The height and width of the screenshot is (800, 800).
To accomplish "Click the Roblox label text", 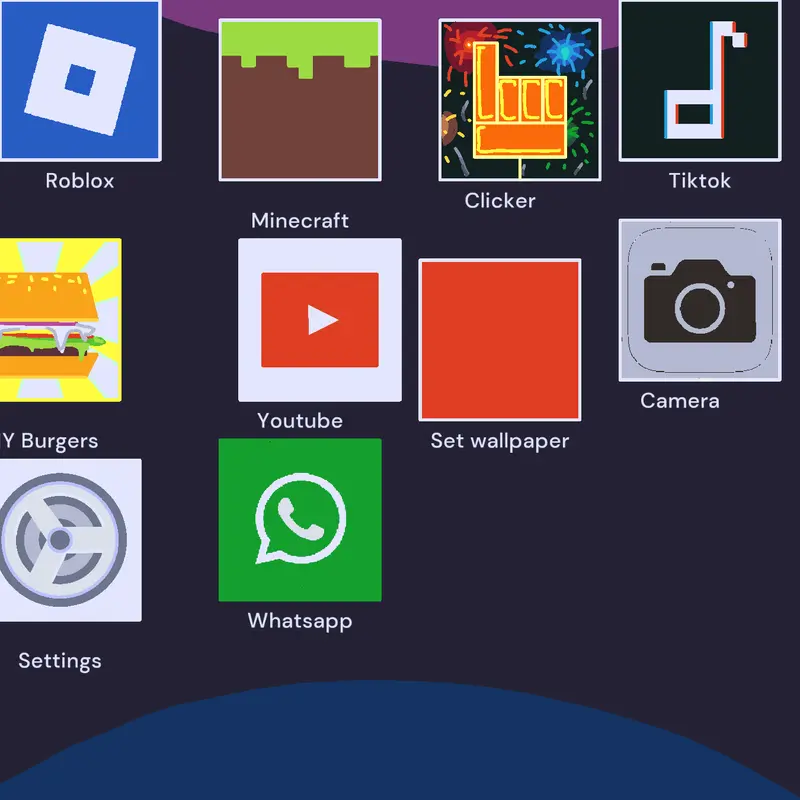I will coord(80,181).
